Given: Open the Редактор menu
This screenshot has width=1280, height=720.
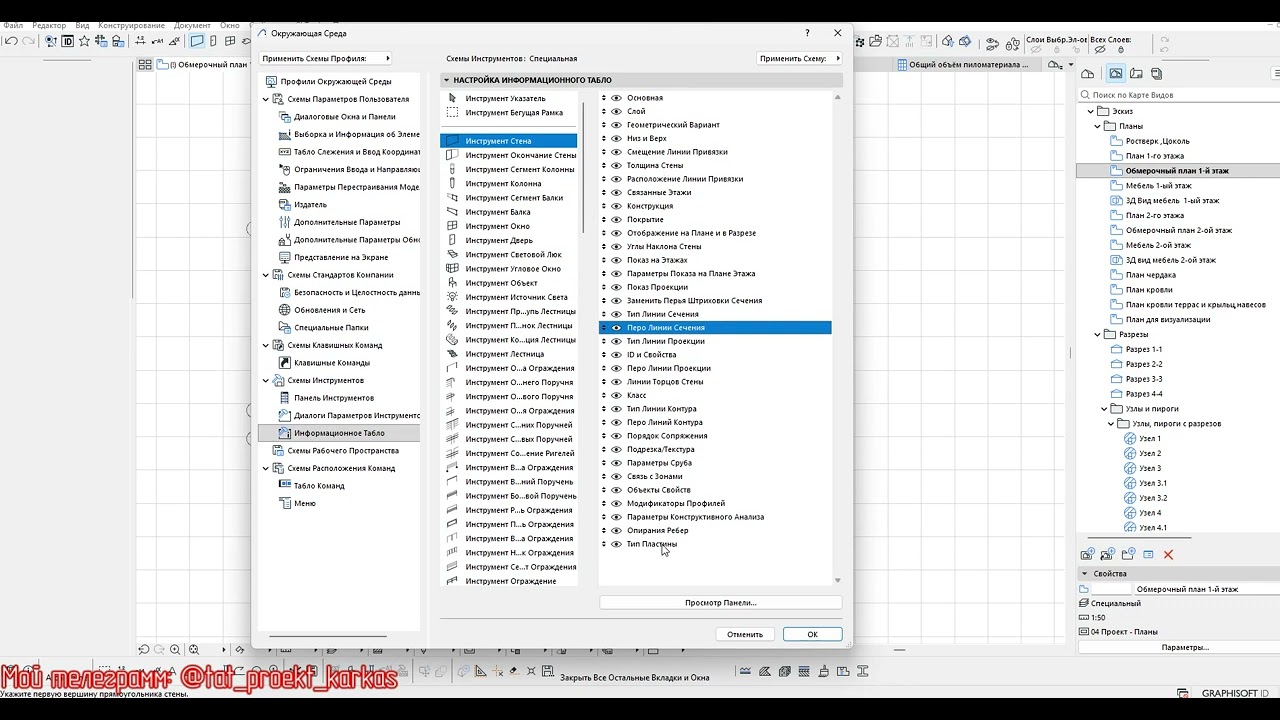Looking at the screenshot, I should [49, 24].
